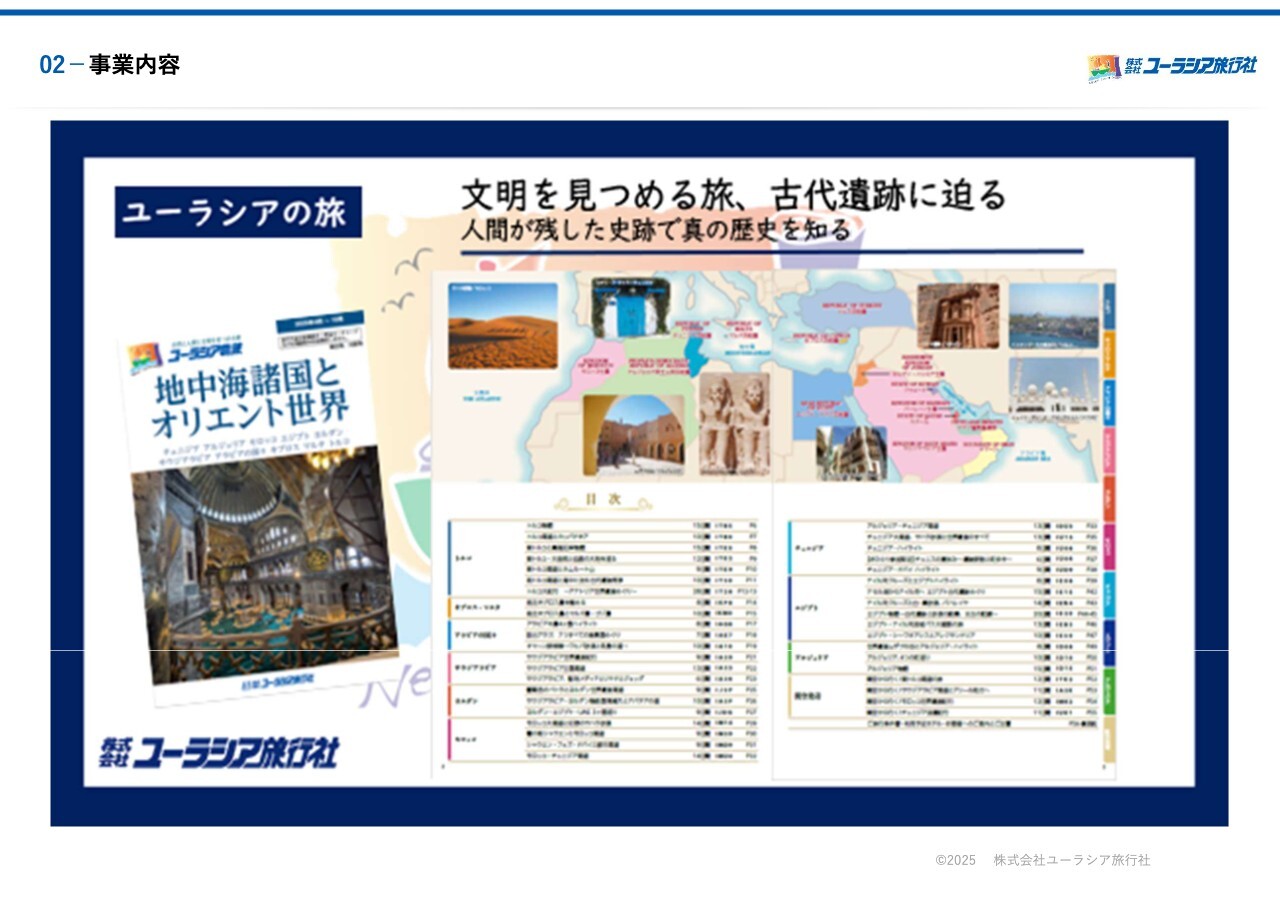
Task: Click the stone archway courtyard photo
Action: tap(634, 434)
